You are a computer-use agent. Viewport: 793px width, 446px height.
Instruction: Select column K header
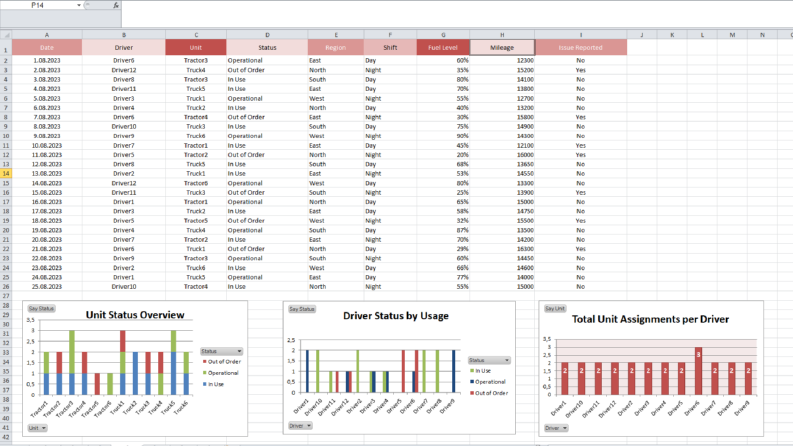pos(672,35)
